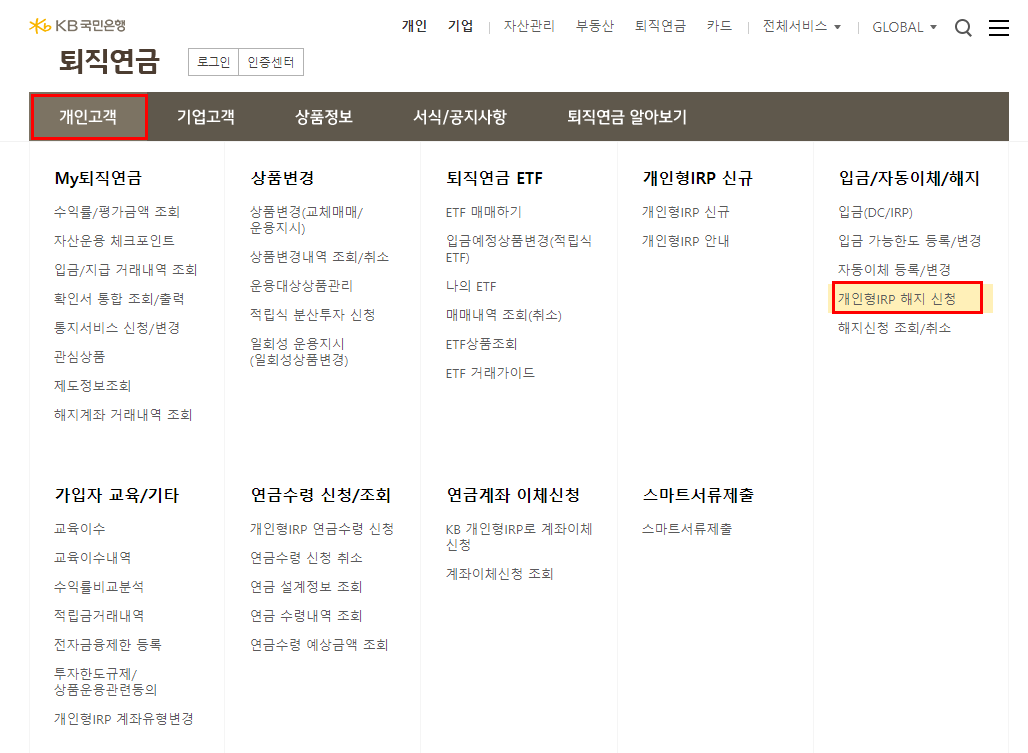
Task: Open 스마트서류제출 link below the heading
Action: pyautogui.click(x=687, y=528)
